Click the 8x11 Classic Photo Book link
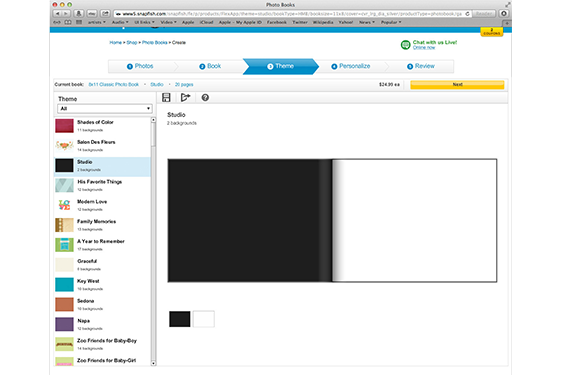 (x=114, y=84)
